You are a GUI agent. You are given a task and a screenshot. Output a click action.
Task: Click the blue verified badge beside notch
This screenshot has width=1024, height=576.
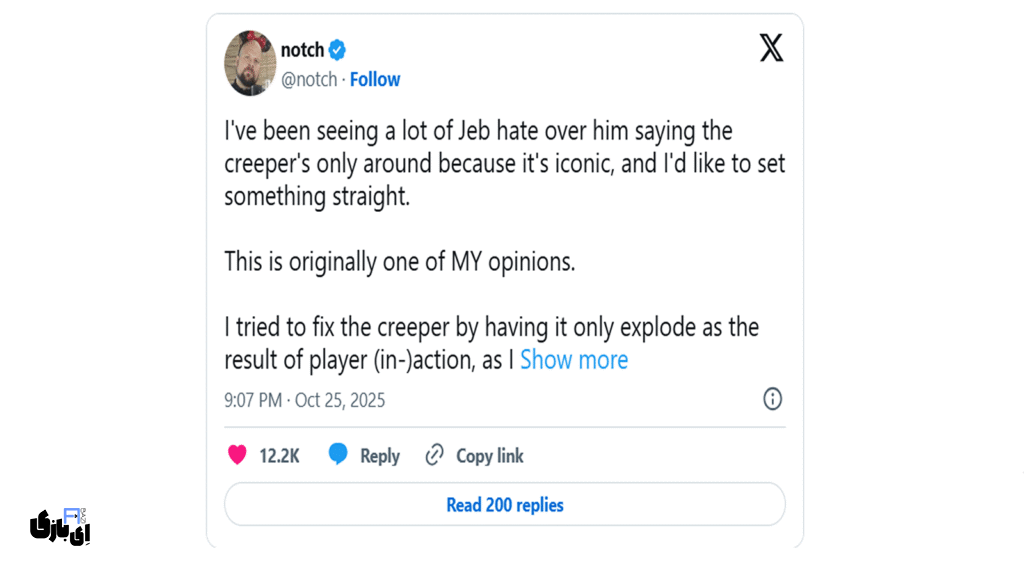coord(339,50)
